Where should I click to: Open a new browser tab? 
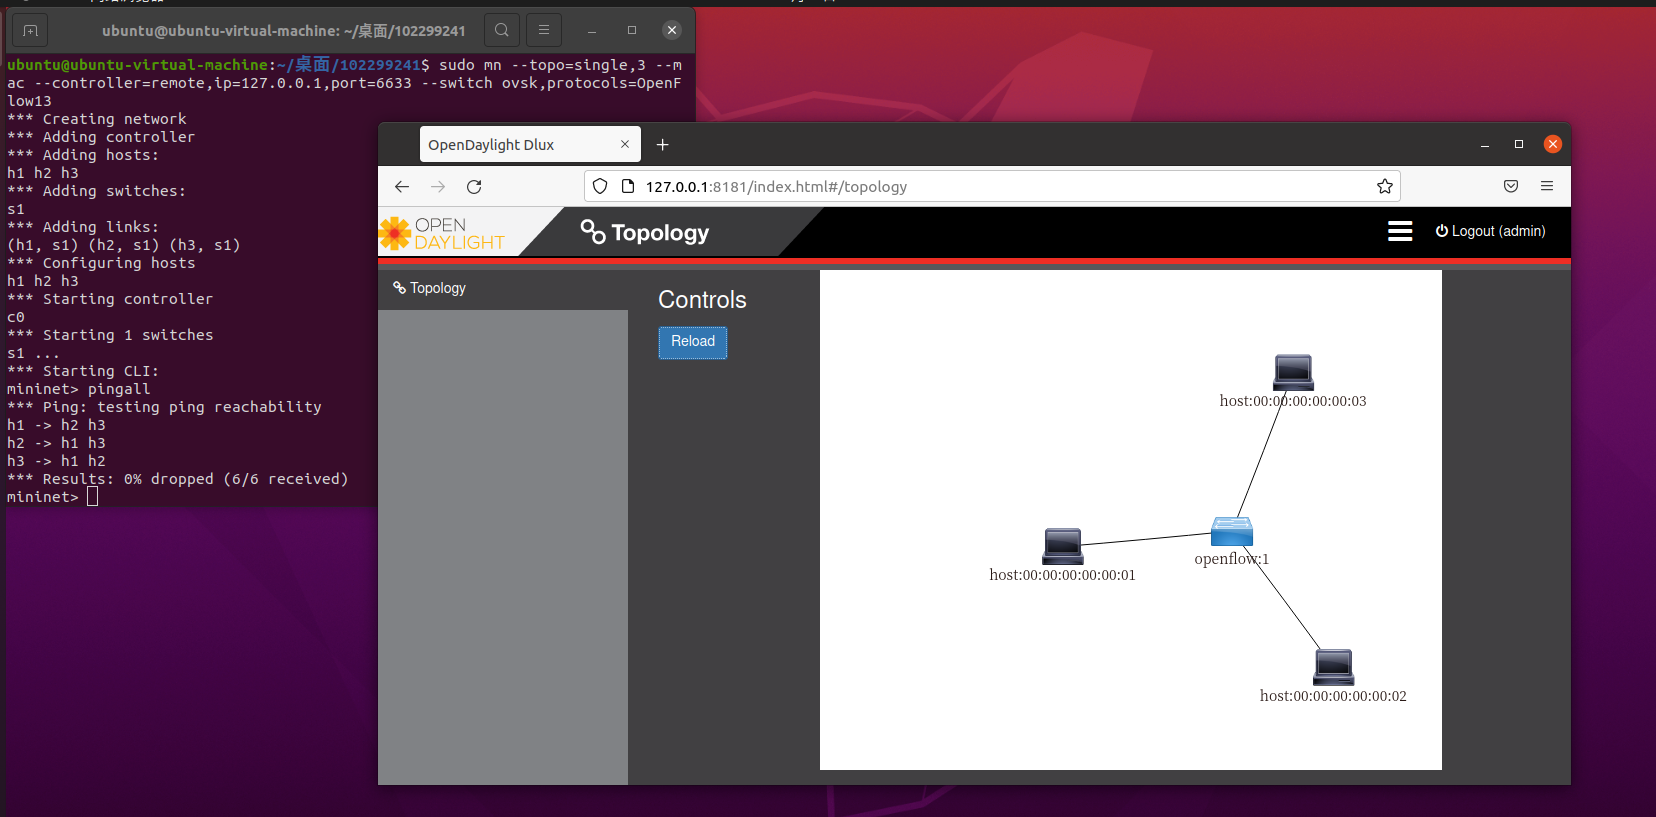tap(662, 145)
